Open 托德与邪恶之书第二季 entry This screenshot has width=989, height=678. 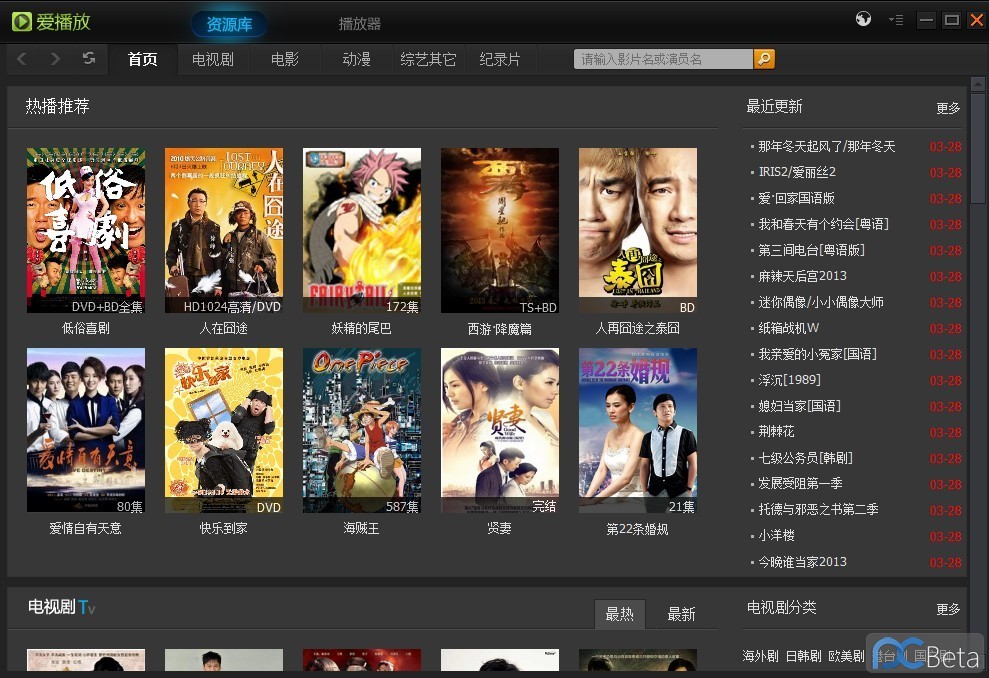point(818,510)
